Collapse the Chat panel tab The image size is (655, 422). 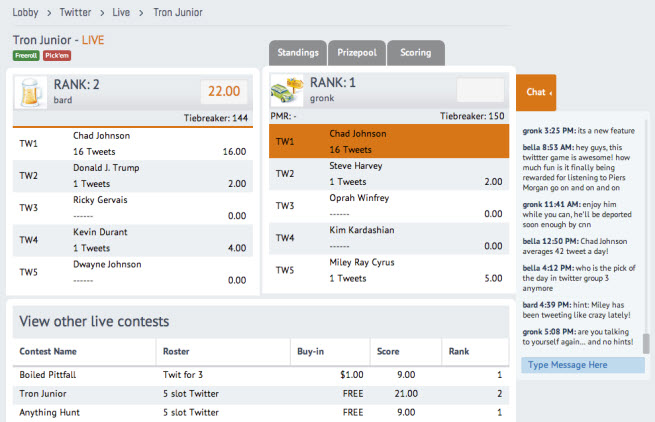click(x=536, y=92)
